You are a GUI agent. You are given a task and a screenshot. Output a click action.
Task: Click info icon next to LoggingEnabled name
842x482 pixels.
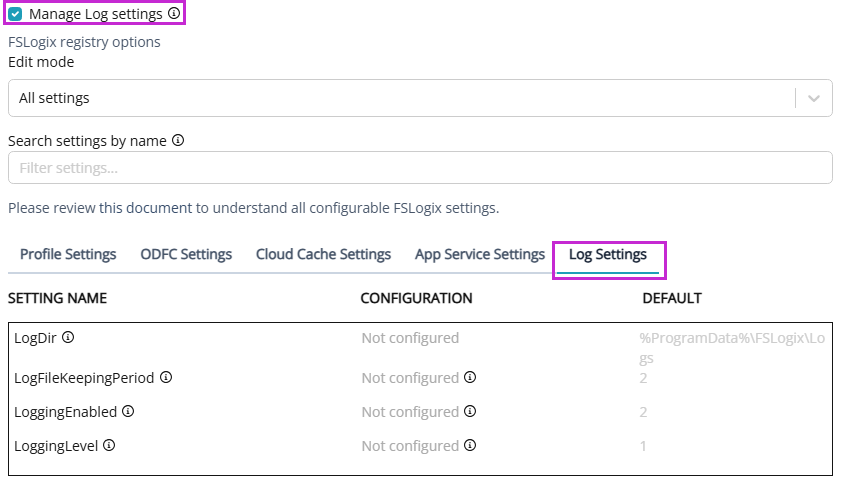128,411
